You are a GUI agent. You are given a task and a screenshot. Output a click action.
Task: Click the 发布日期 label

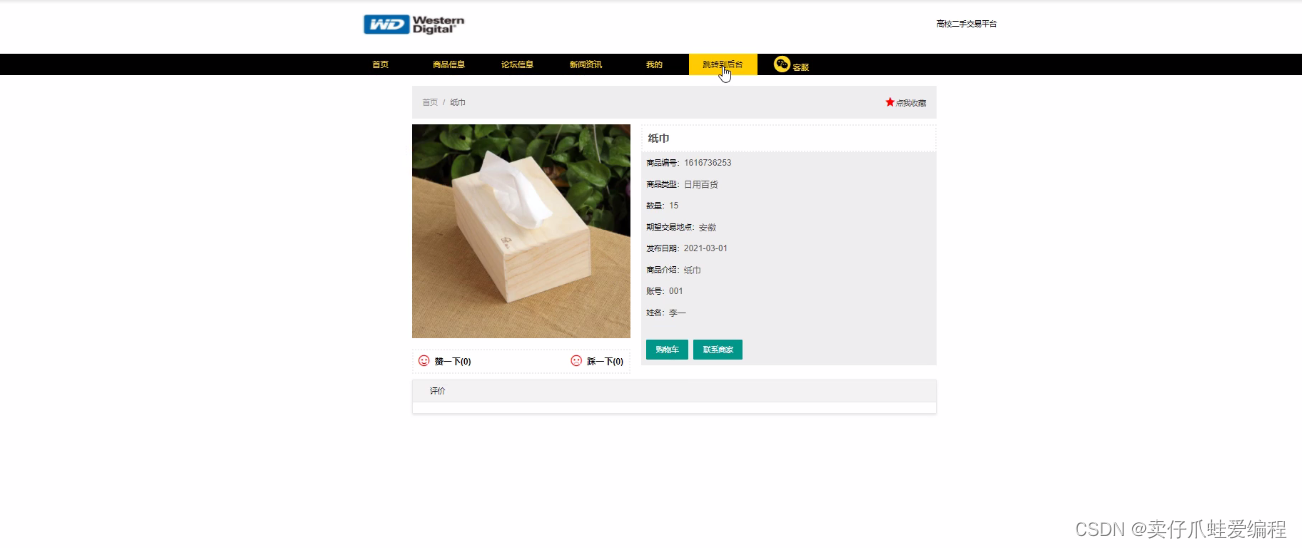coord(662,249)
